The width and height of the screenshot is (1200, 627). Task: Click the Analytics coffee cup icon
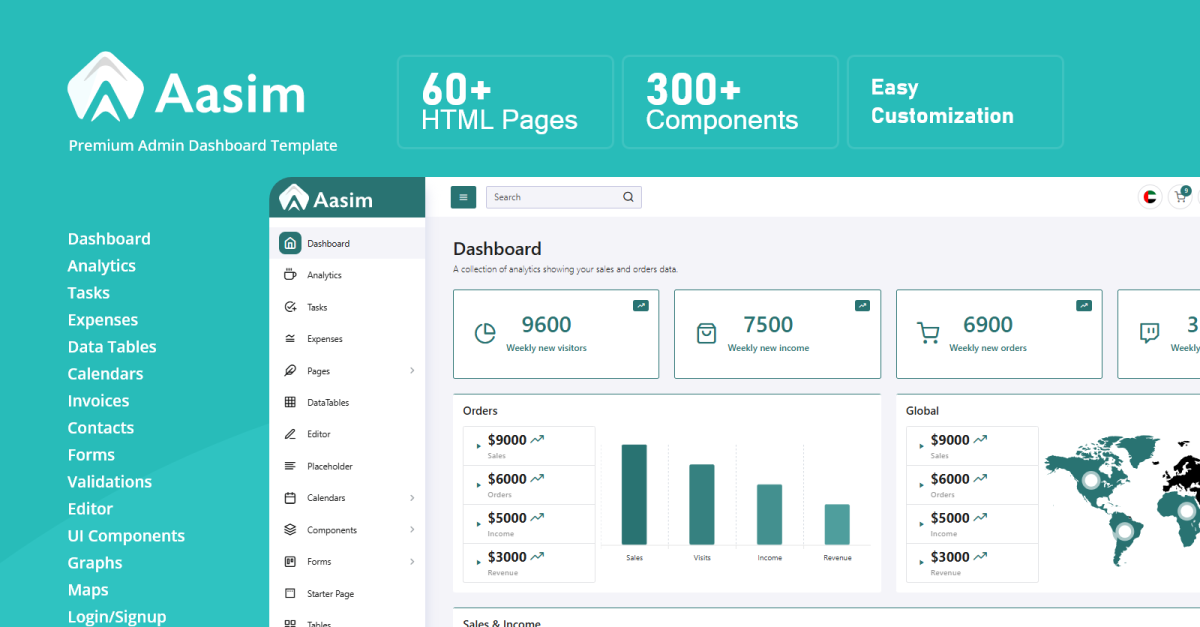click(x=290, y=275)
